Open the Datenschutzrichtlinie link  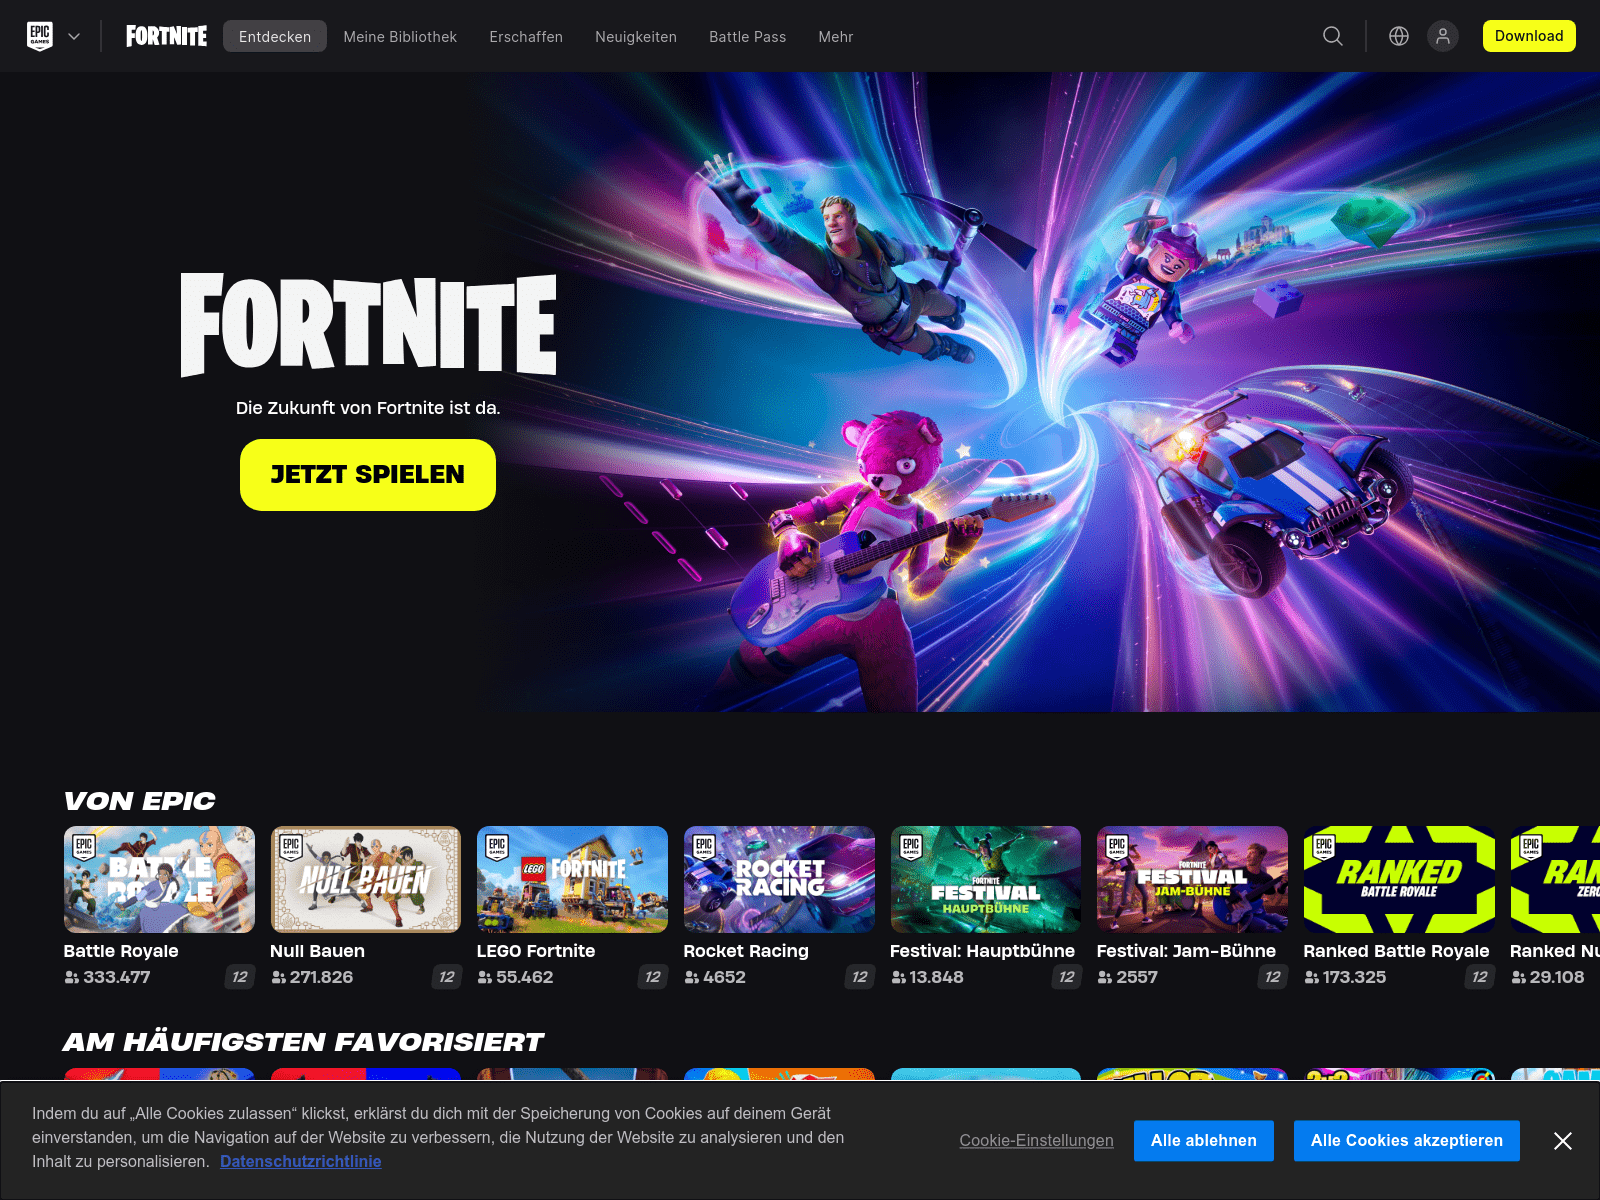click(301, 1161)
